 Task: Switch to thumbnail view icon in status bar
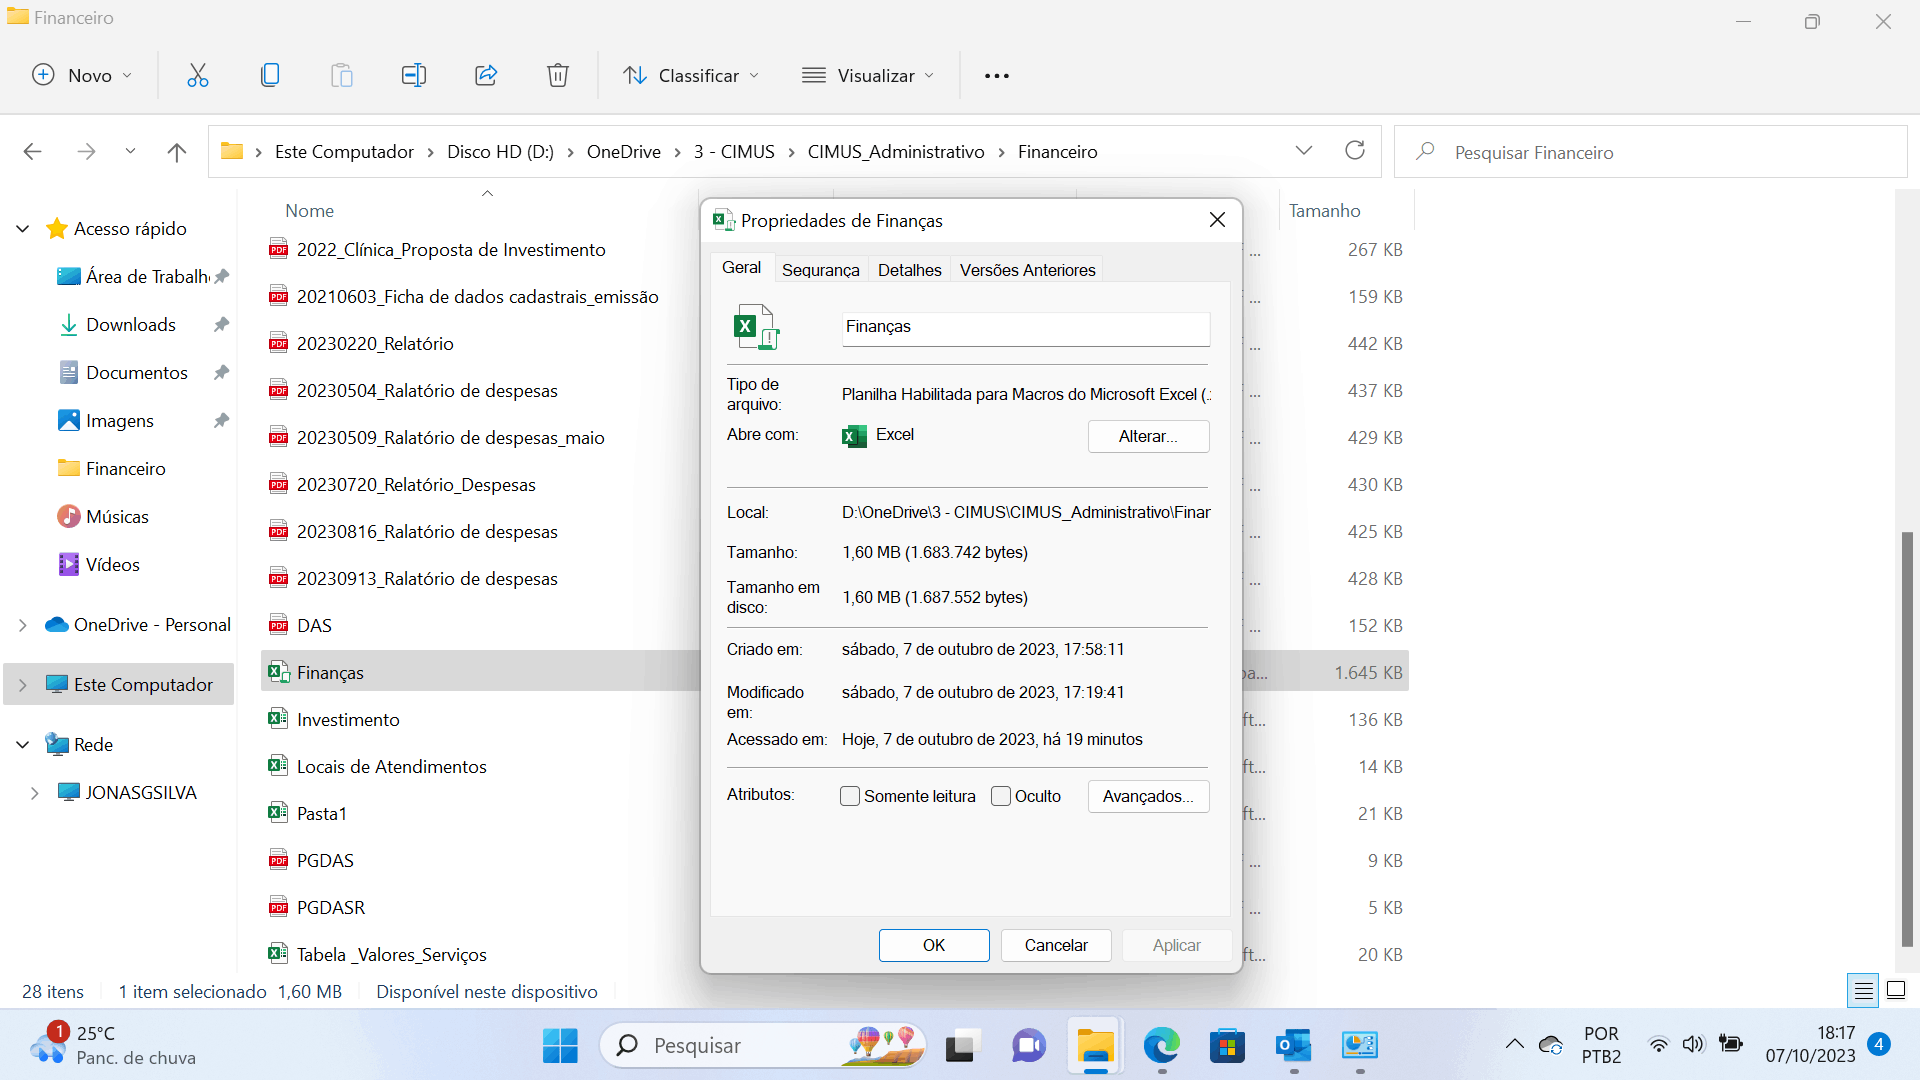[1895, 991]
